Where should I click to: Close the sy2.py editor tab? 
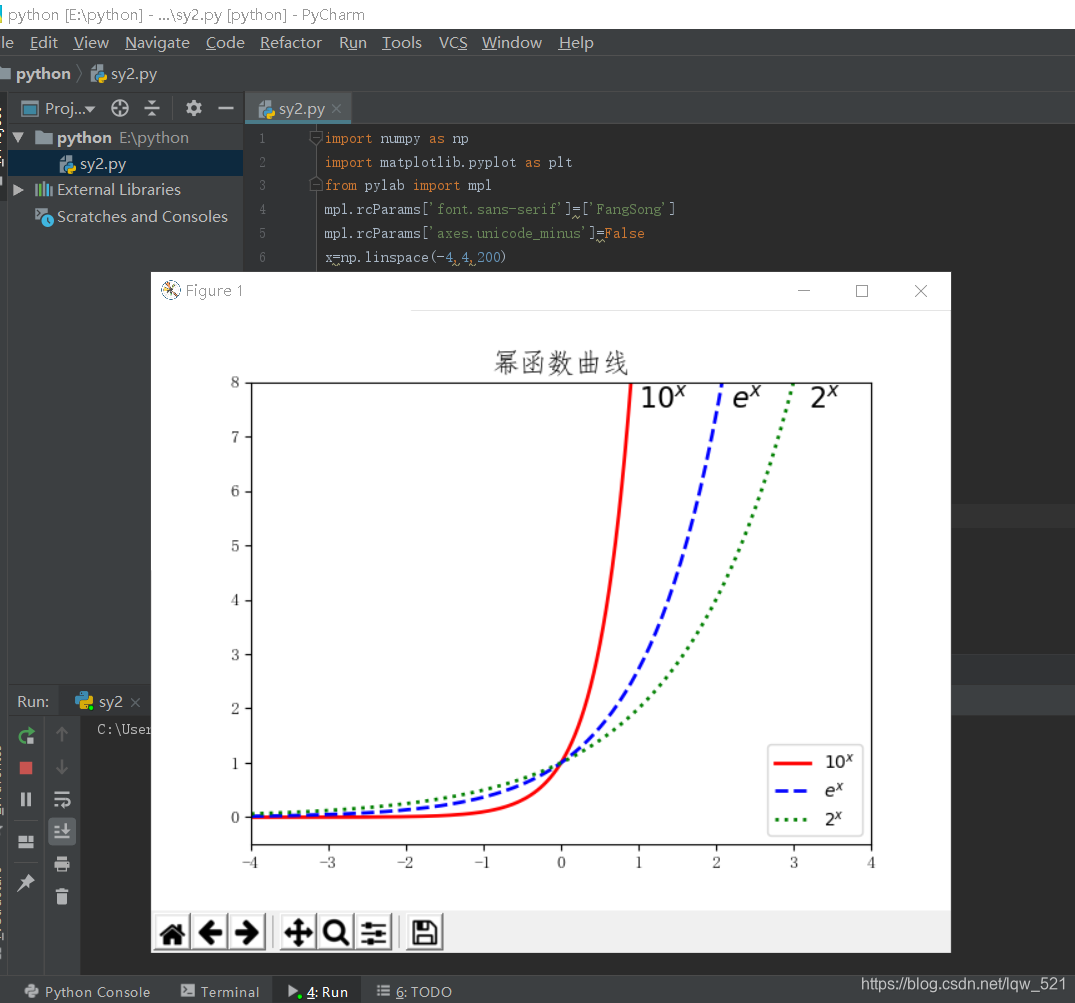tap(337, 108)
